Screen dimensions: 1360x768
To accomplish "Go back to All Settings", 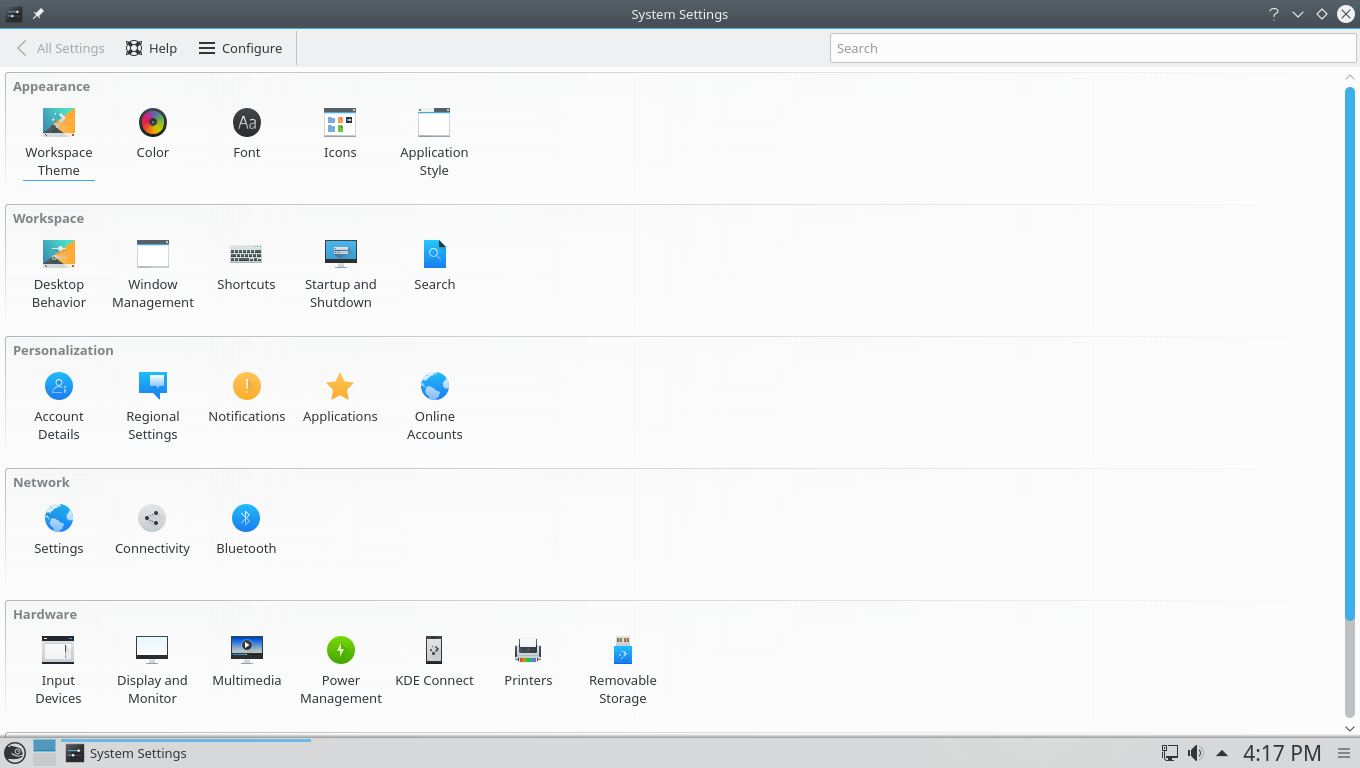I will 60,48.
